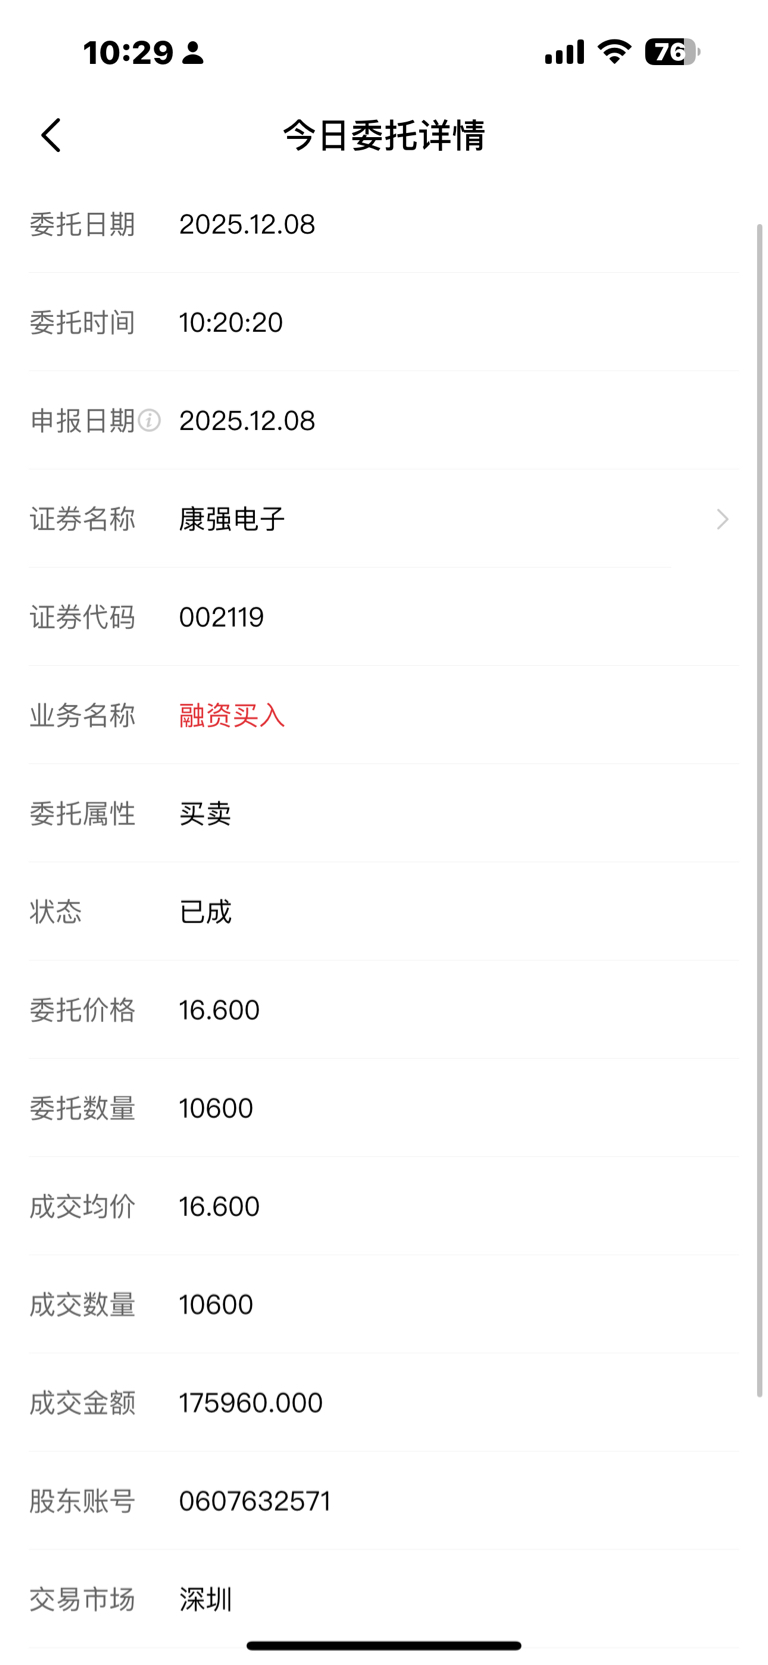768x1665 pixels.
Task: Tap the 交易市场 深圳 row
Action: [384, 1599]
